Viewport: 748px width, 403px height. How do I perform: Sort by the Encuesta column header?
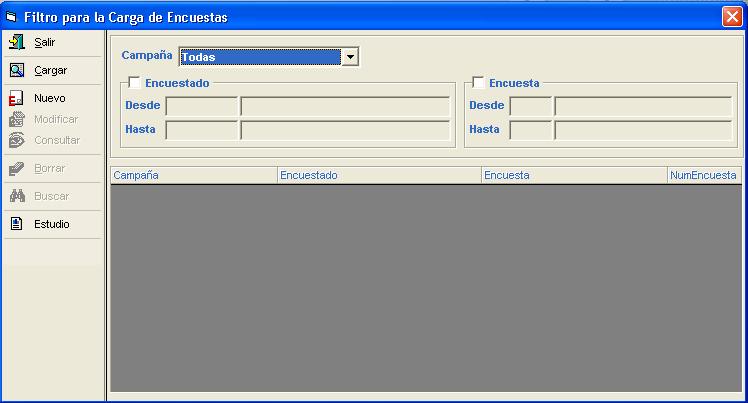[574, 175]
